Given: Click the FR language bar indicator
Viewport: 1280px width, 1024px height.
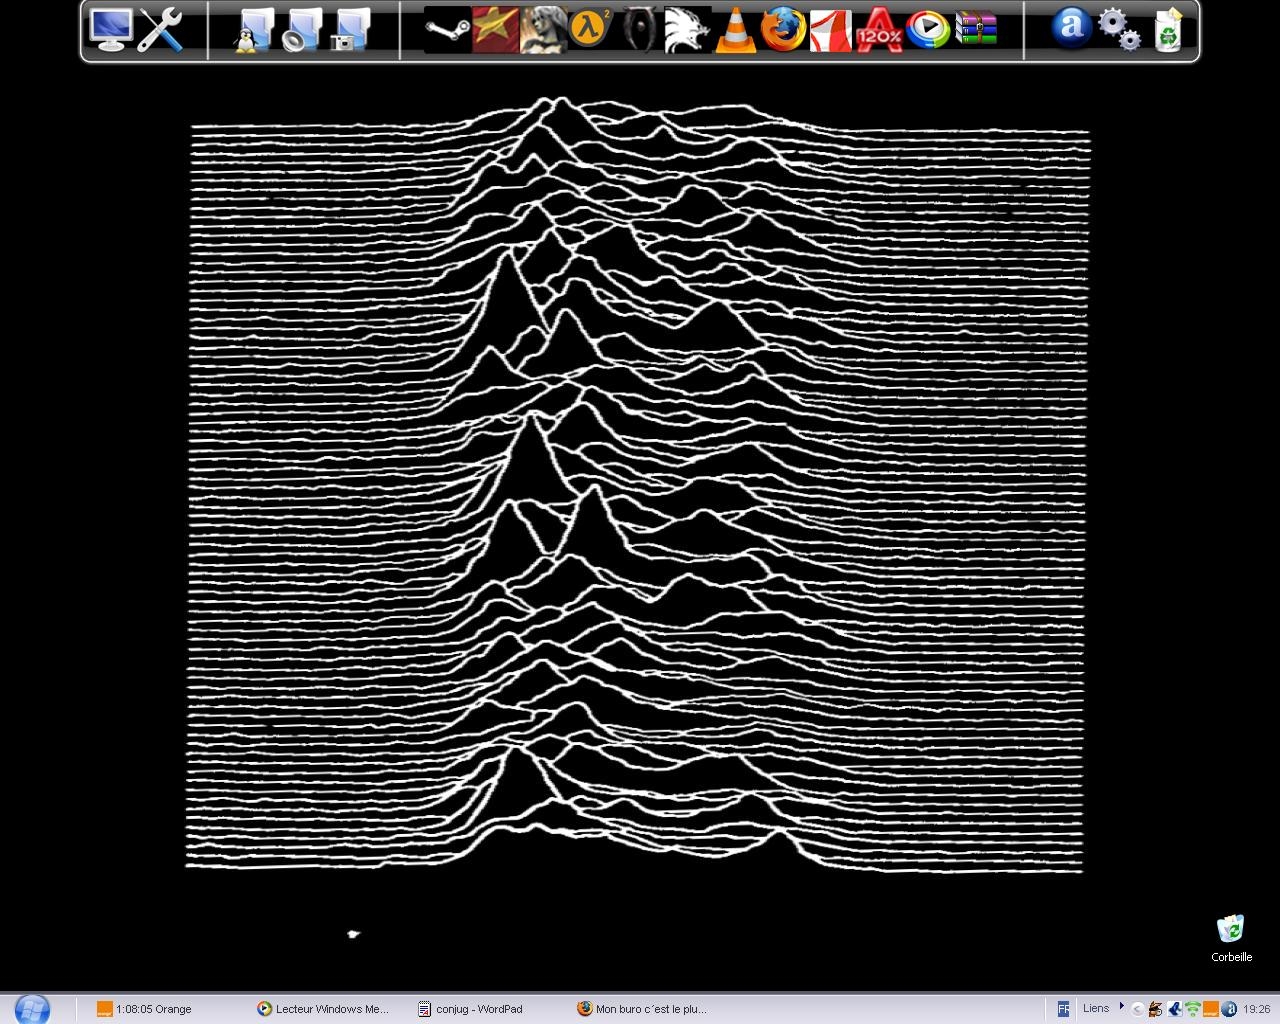Looking at the screenshot, I should [1064, 1009].
